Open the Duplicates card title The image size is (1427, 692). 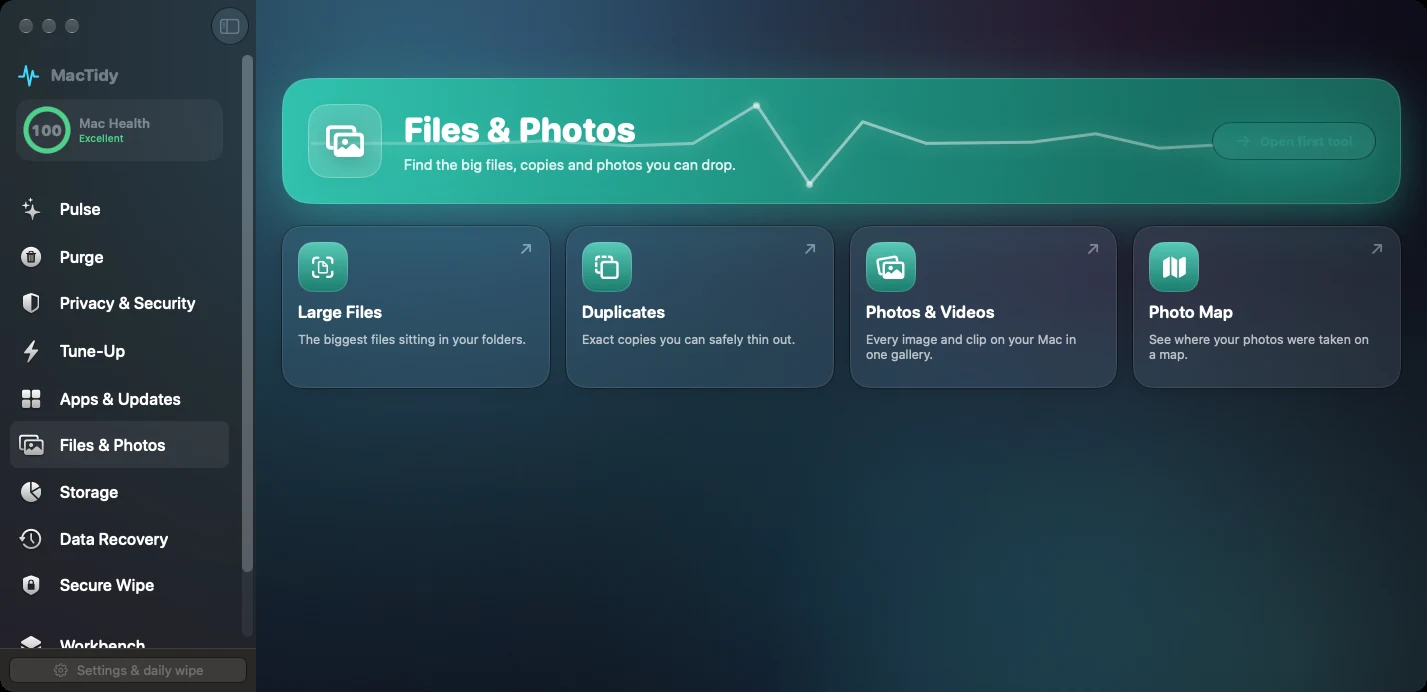tap(623, 312)
